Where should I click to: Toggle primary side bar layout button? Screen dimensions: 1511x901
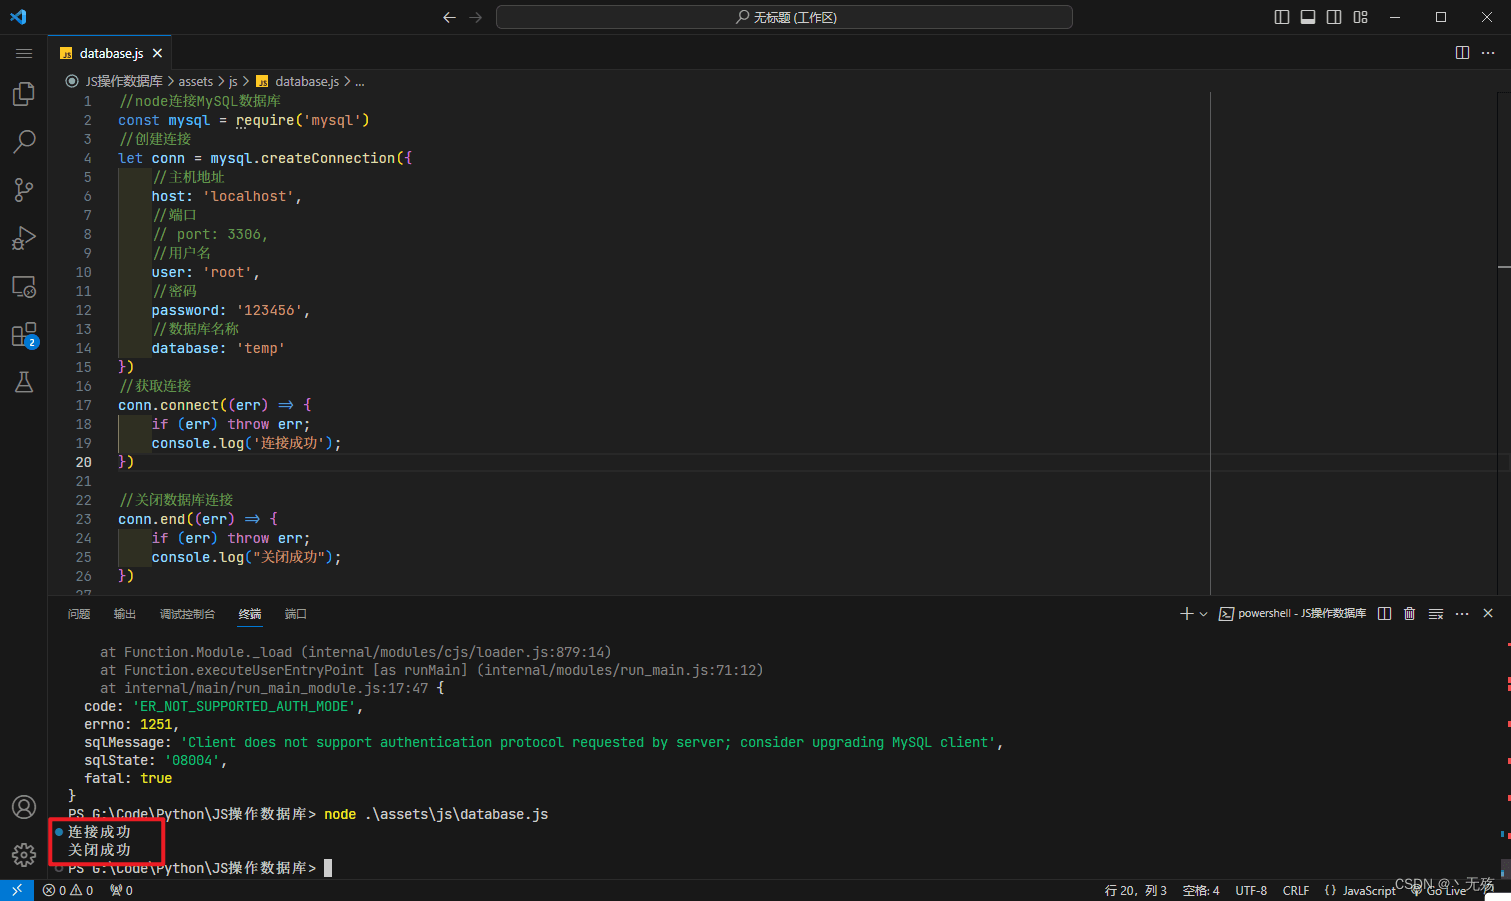[x=1282, y=17]
